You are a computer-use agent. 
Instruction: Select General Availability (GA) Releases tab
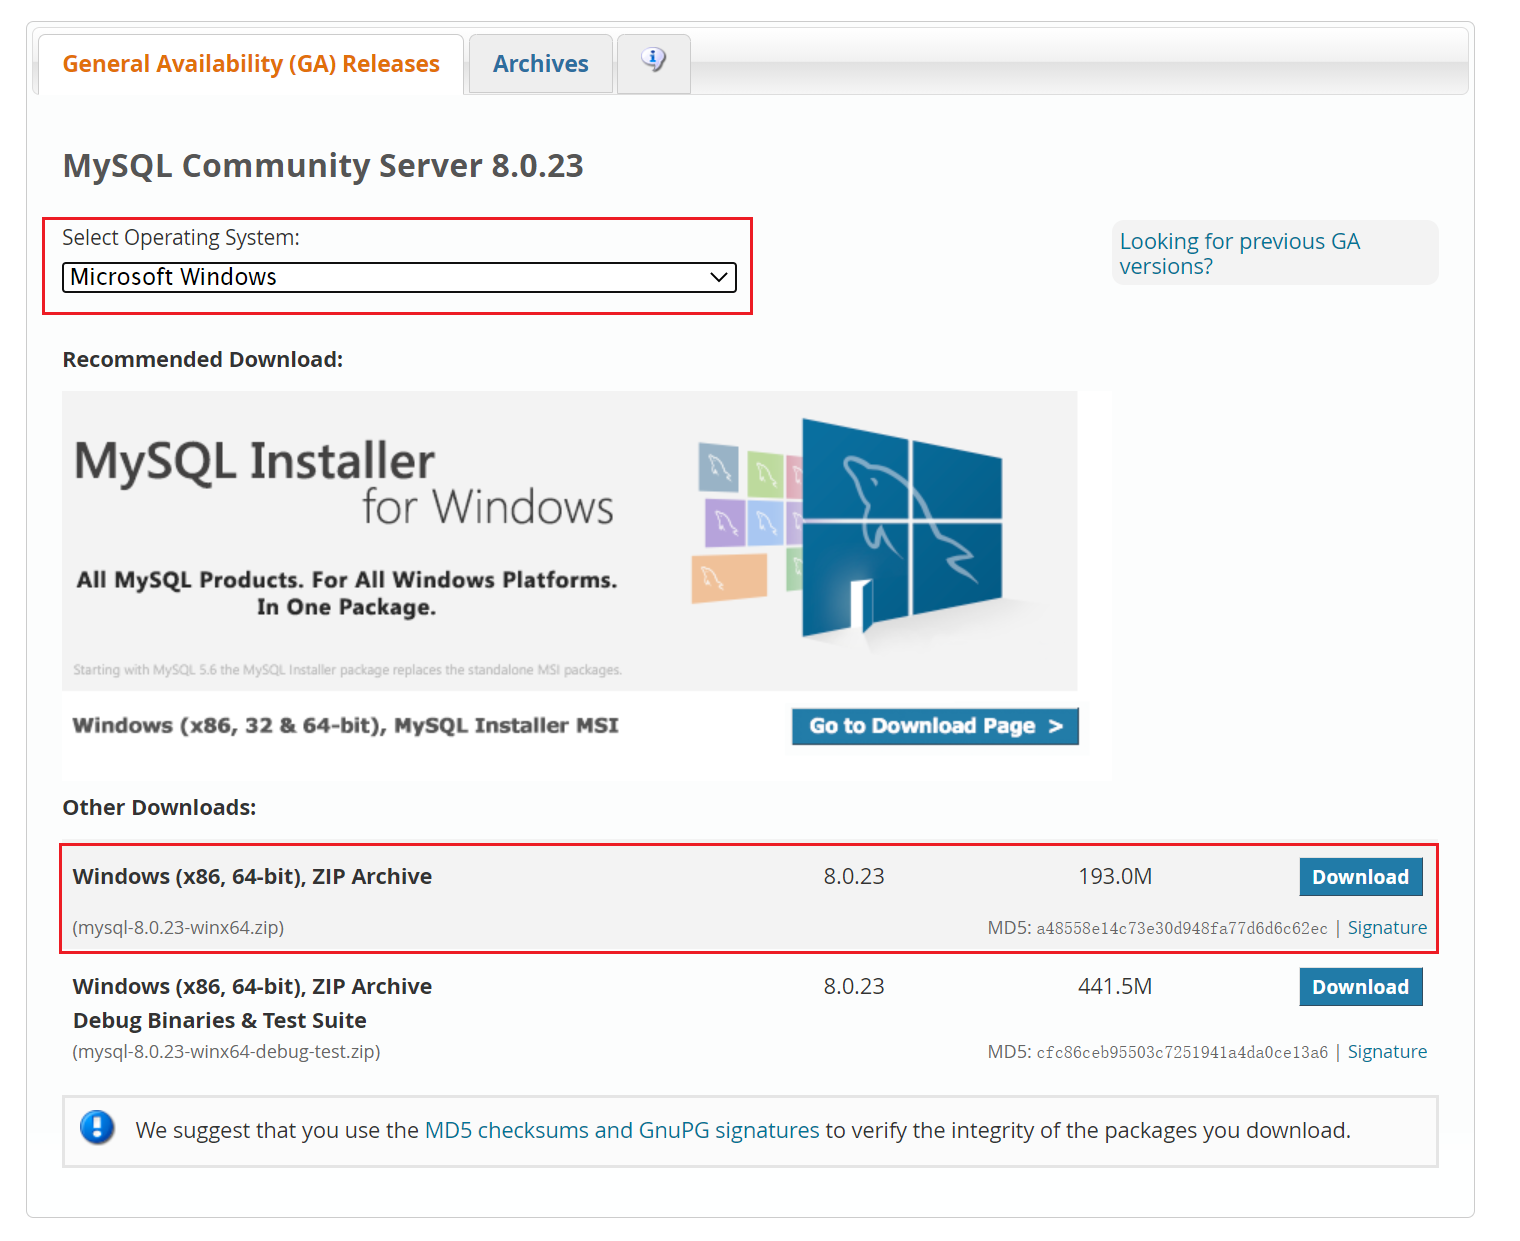(251, 64)
